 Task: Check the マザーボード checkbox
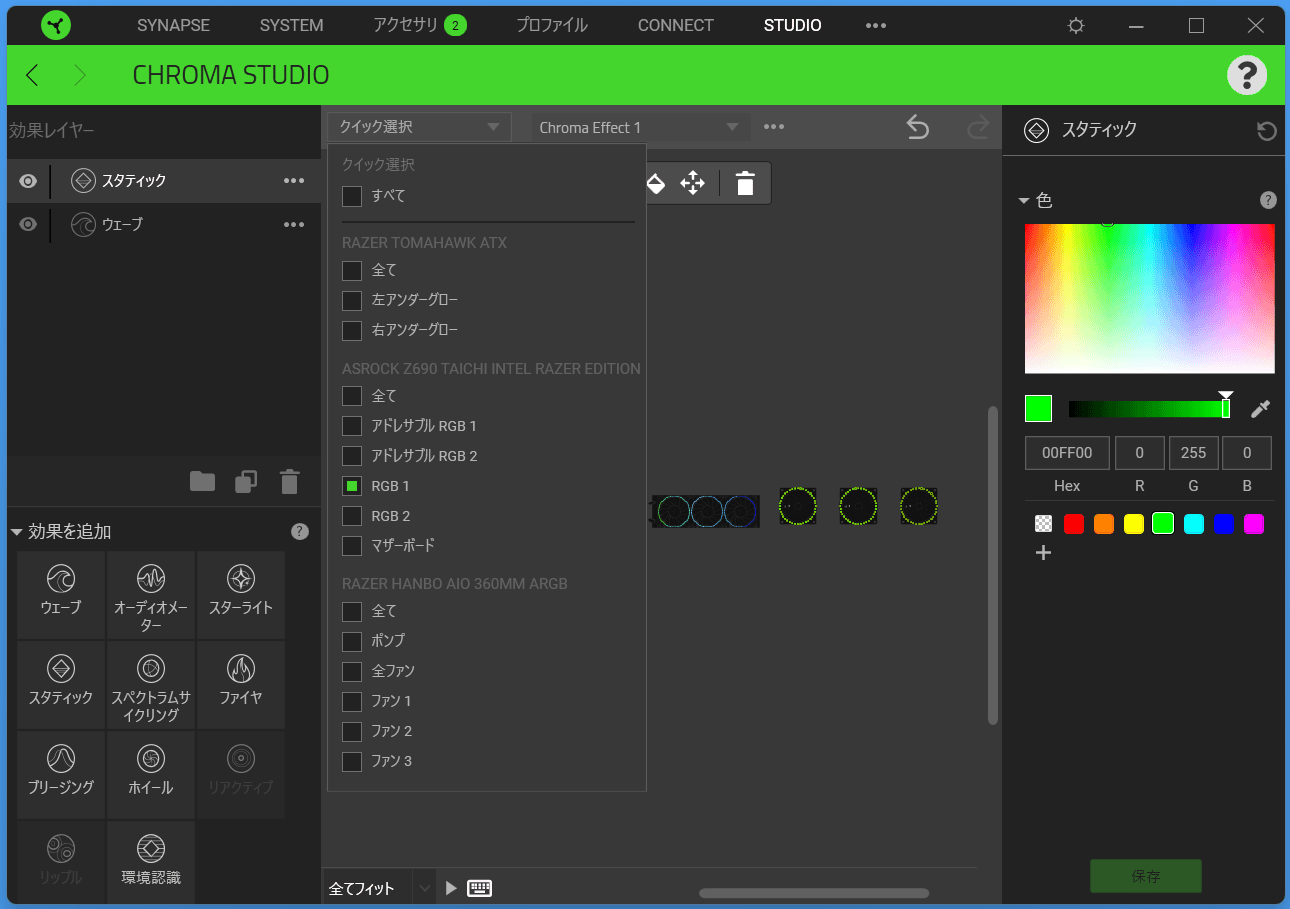point(352,546)
